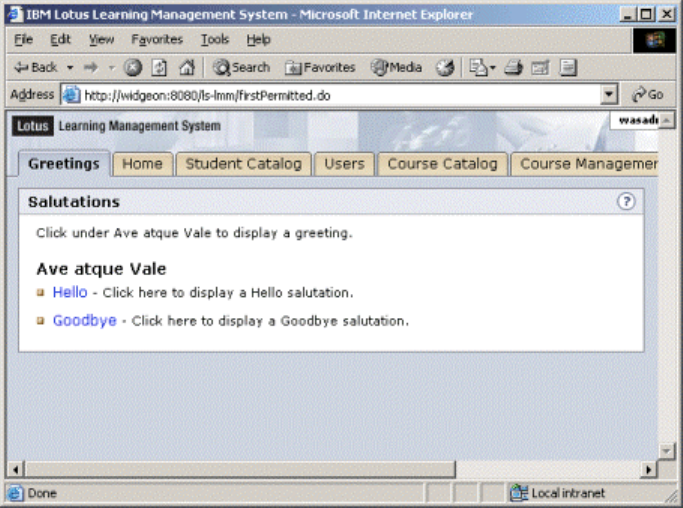Screen dimensions: 683x508
Task: Open the Back history dropdown arrow
Action: coord(70,68)
